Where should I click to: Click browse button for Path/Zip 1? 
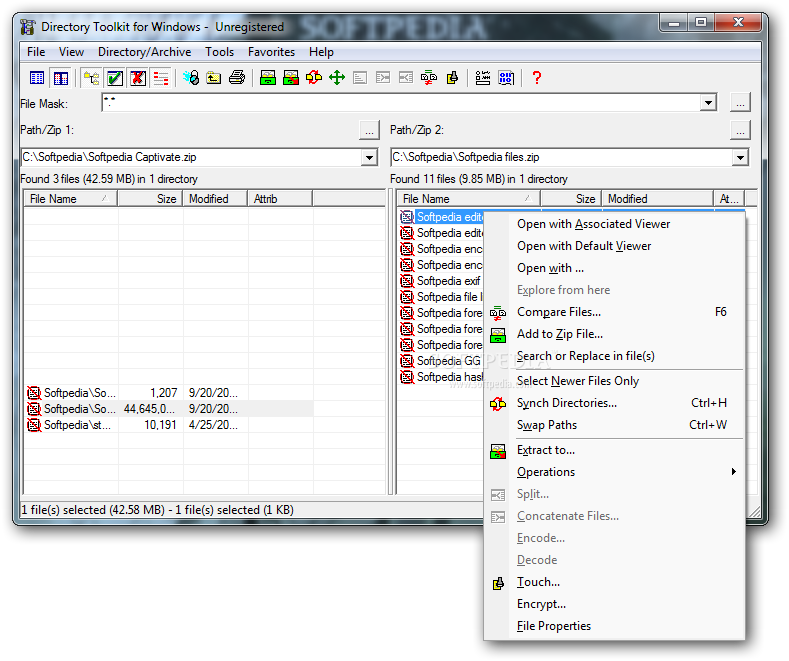pos(369,130)
